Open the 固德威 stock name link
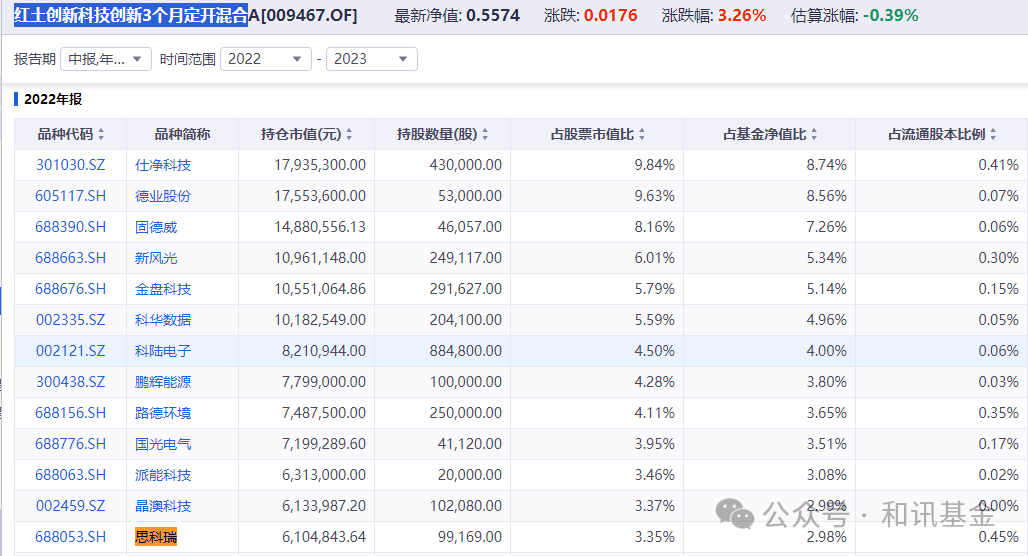The width and height of the screenshot is (1028, 556). click(156, 227)
